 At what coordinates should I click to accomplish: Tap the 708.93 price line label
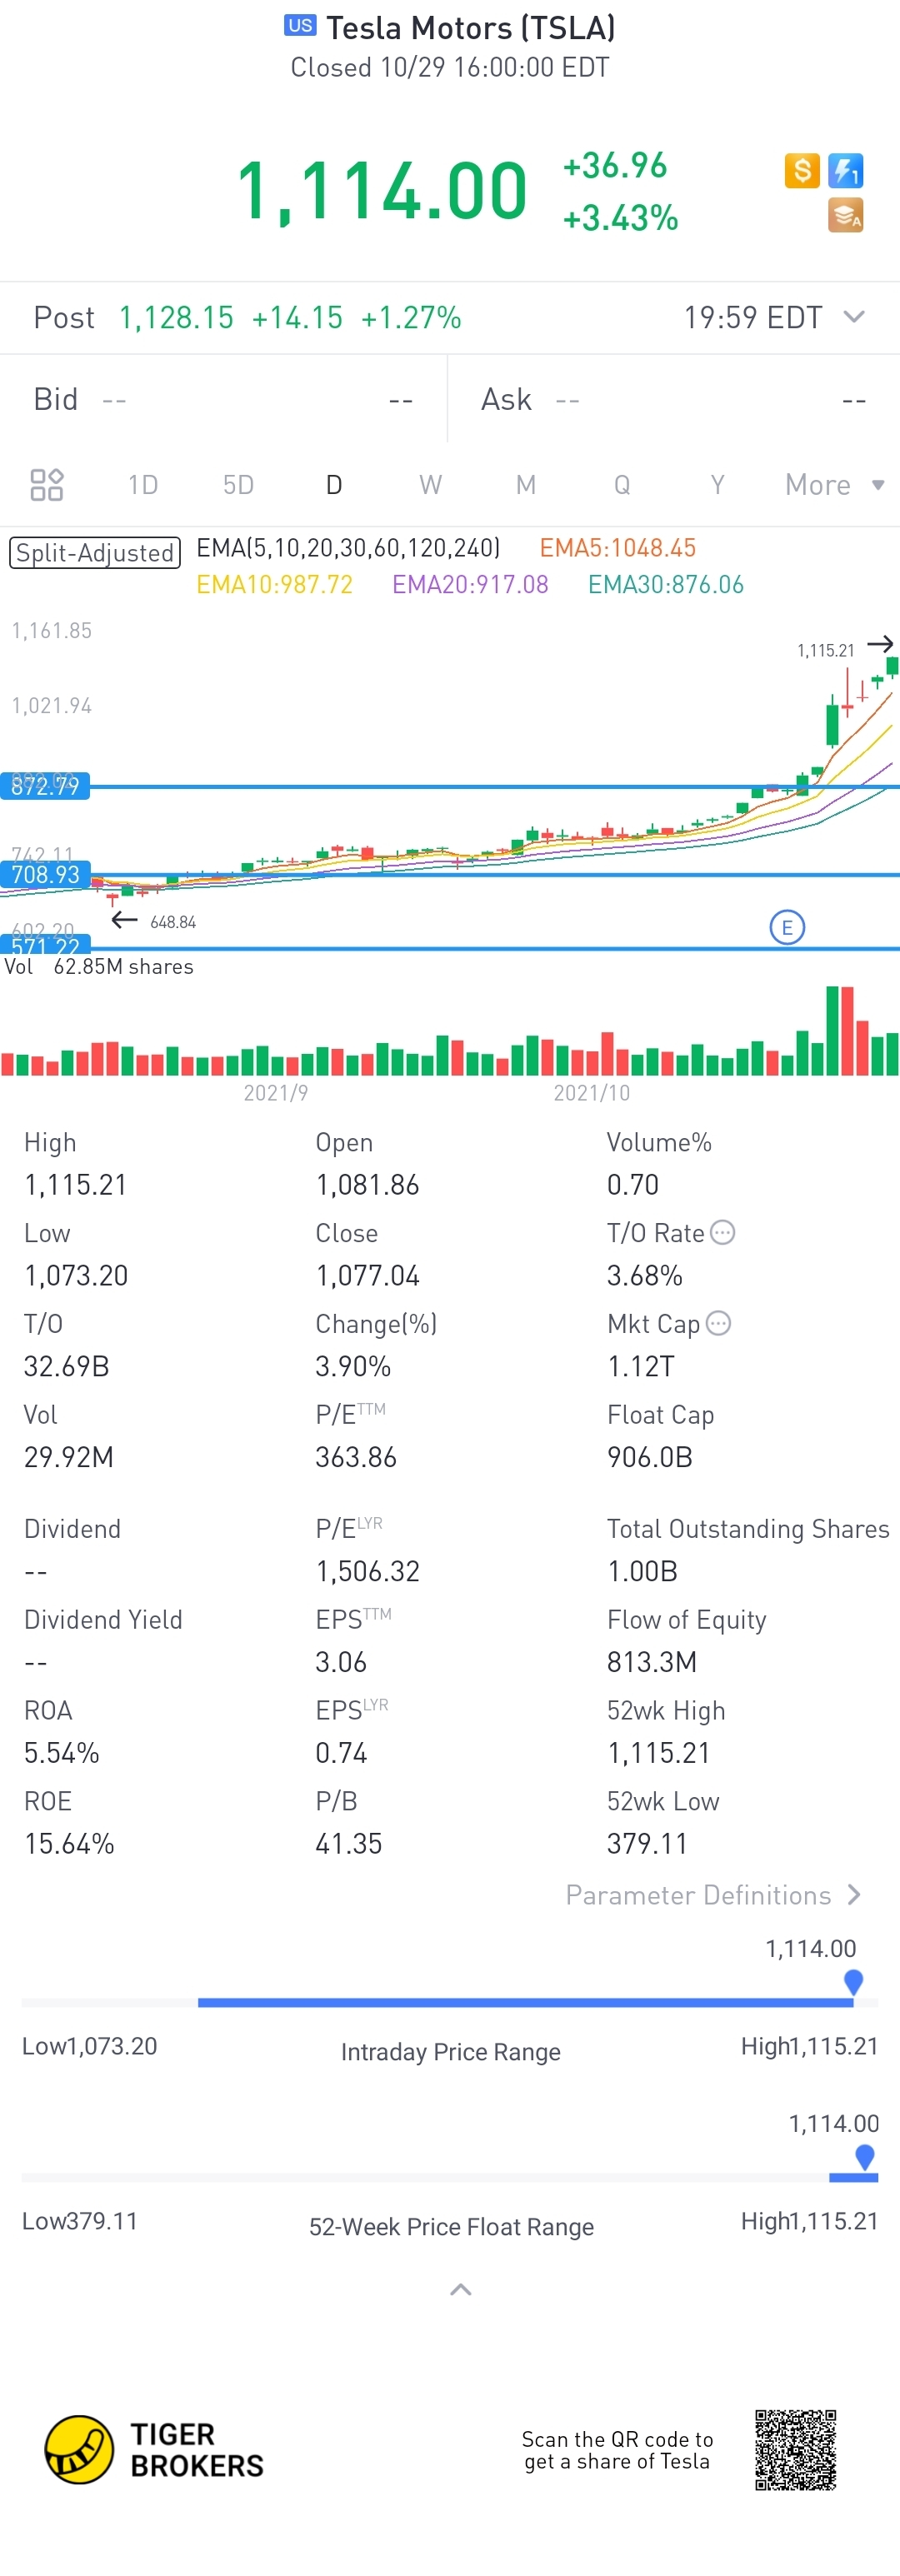tap(45, 875)
